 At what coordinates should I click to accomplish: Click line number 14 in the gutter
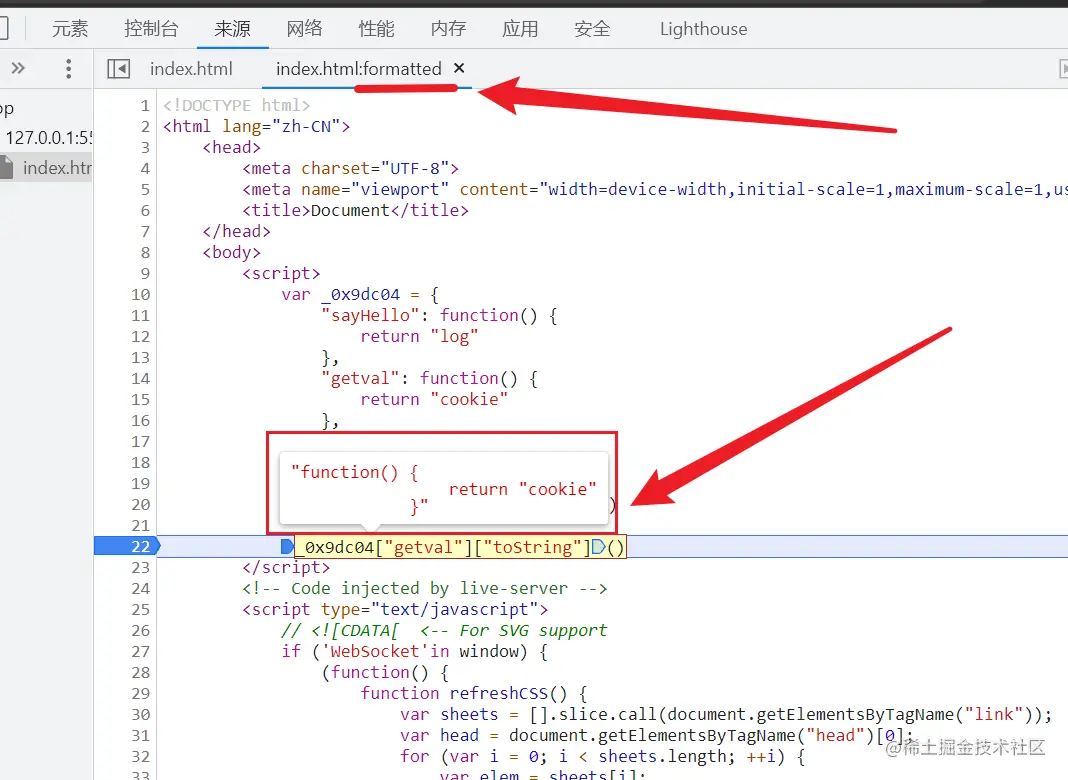coord(140,378)
